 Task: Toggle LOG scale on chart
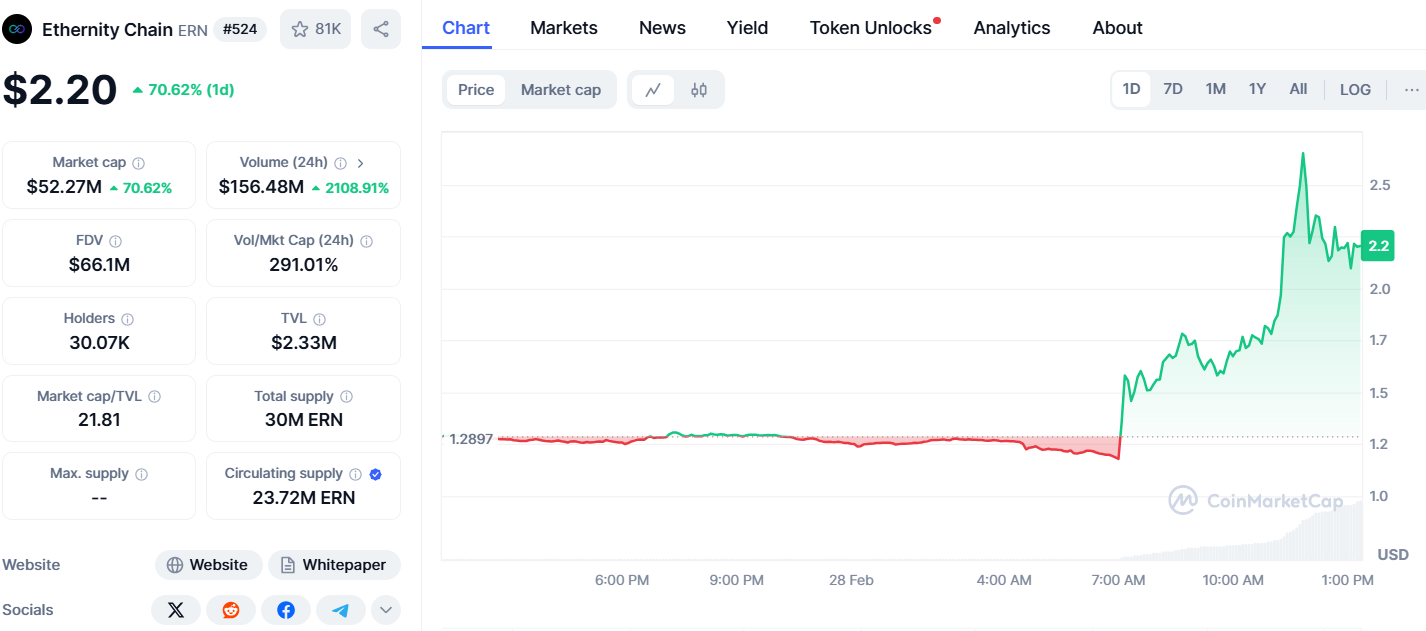click(x=1355, y=89)
